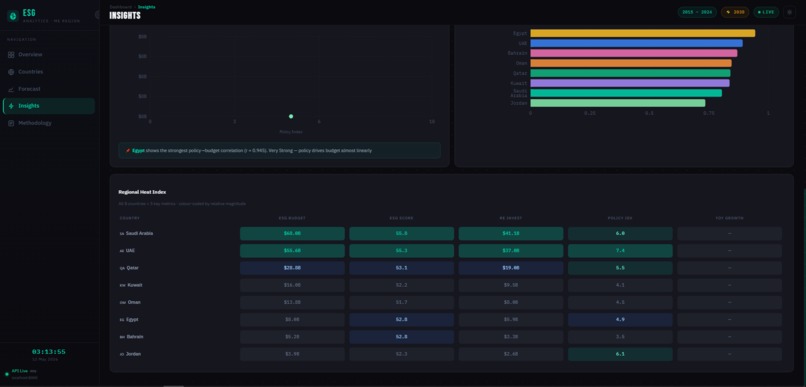This screenshot has height=387, width=806.
Task: Click the Insights bolt icon in sidebar
Action: click(11, 106)
